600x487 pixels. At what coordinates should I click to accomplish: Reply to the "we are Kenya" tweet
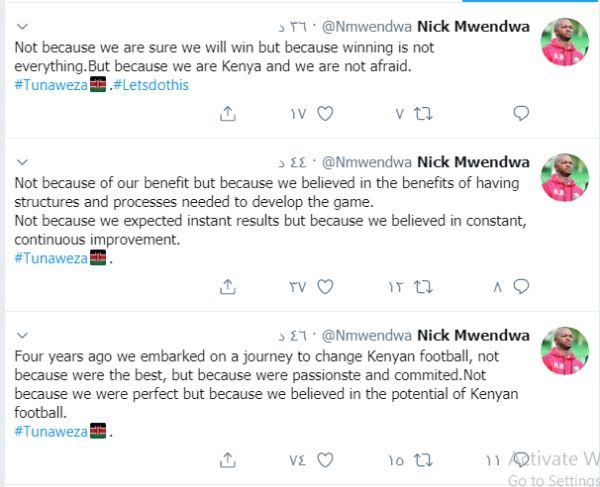[520, 114]
